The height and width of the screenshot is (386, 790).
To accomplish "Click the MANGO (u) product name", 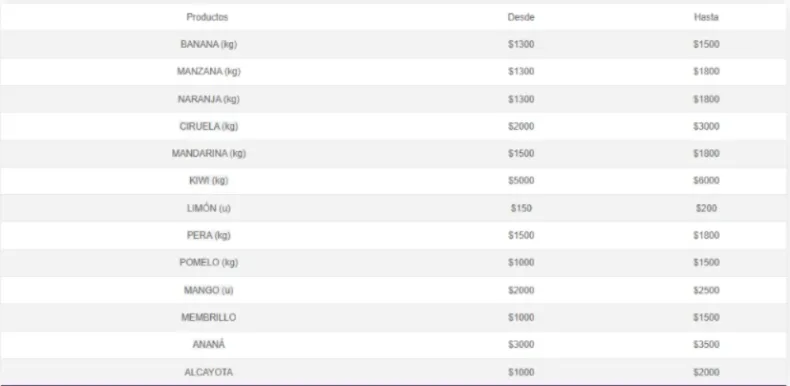I will tap(209, 290).
